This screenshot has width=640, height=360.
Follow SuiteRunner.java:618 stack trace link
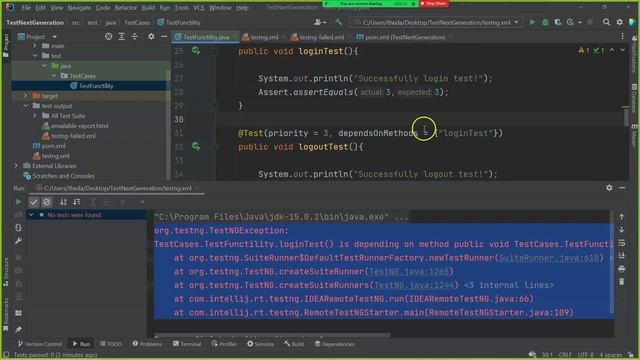549,258
